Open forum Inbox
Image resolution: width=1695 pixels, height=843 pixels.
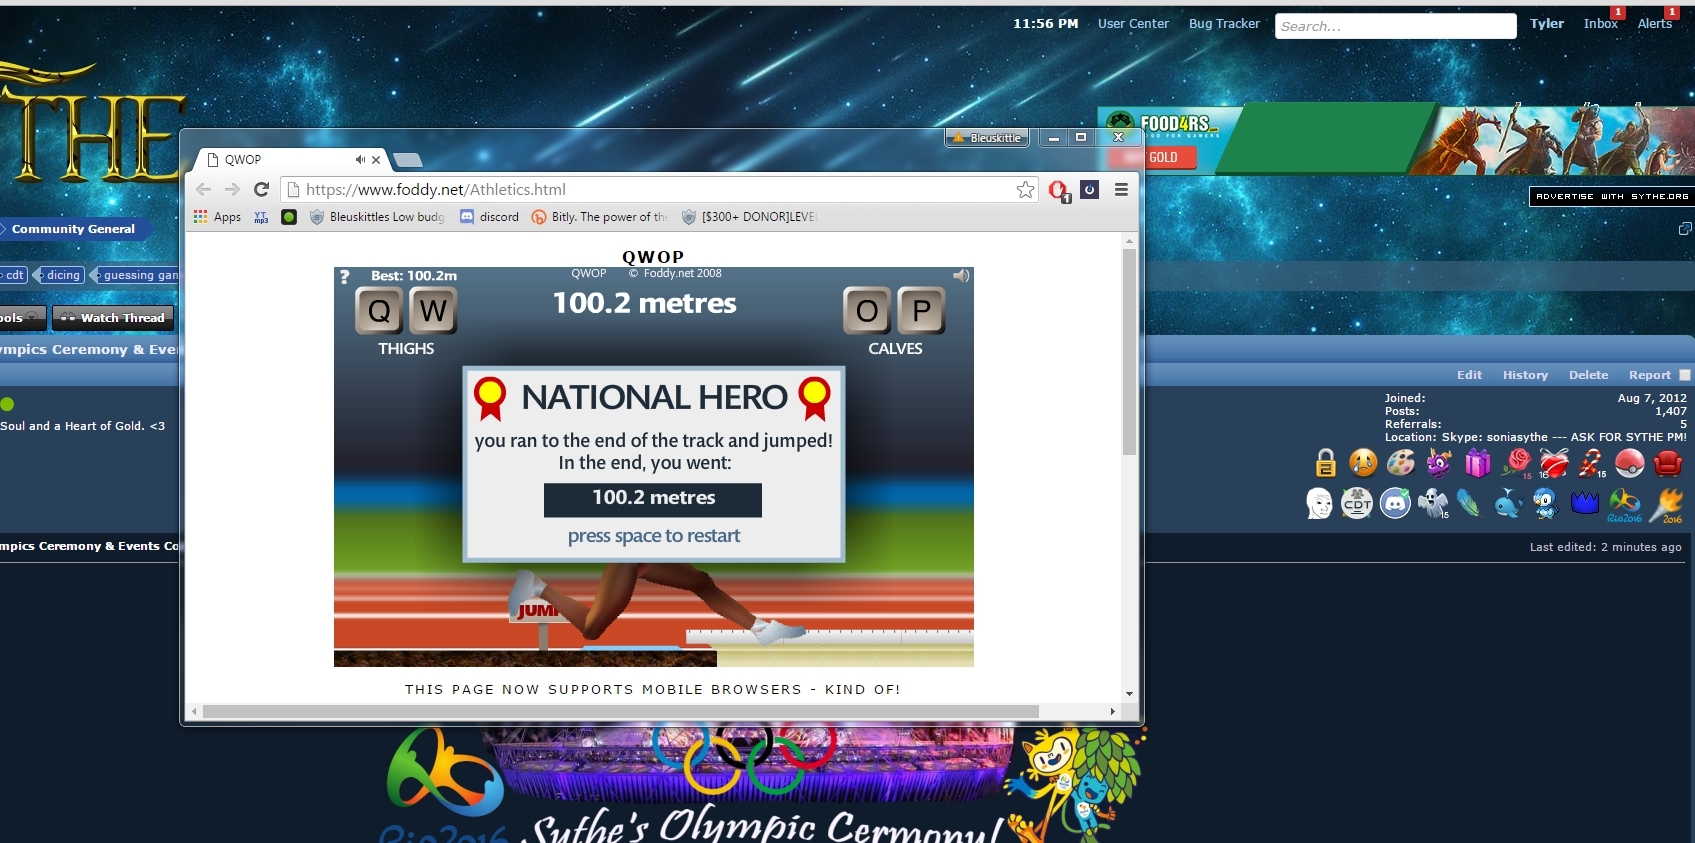(x=1600, y=24)
